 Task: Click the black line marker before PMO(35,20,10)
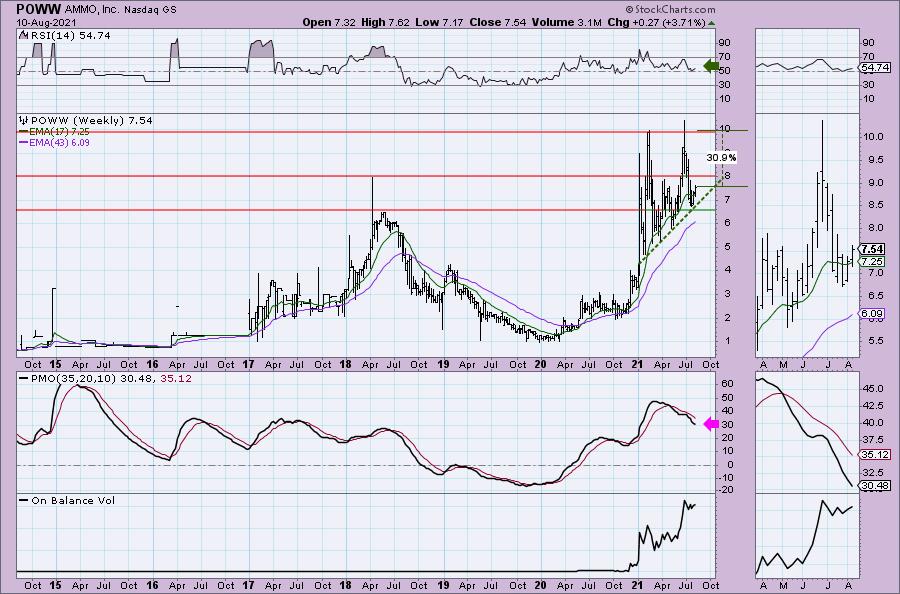click(23, 379)
